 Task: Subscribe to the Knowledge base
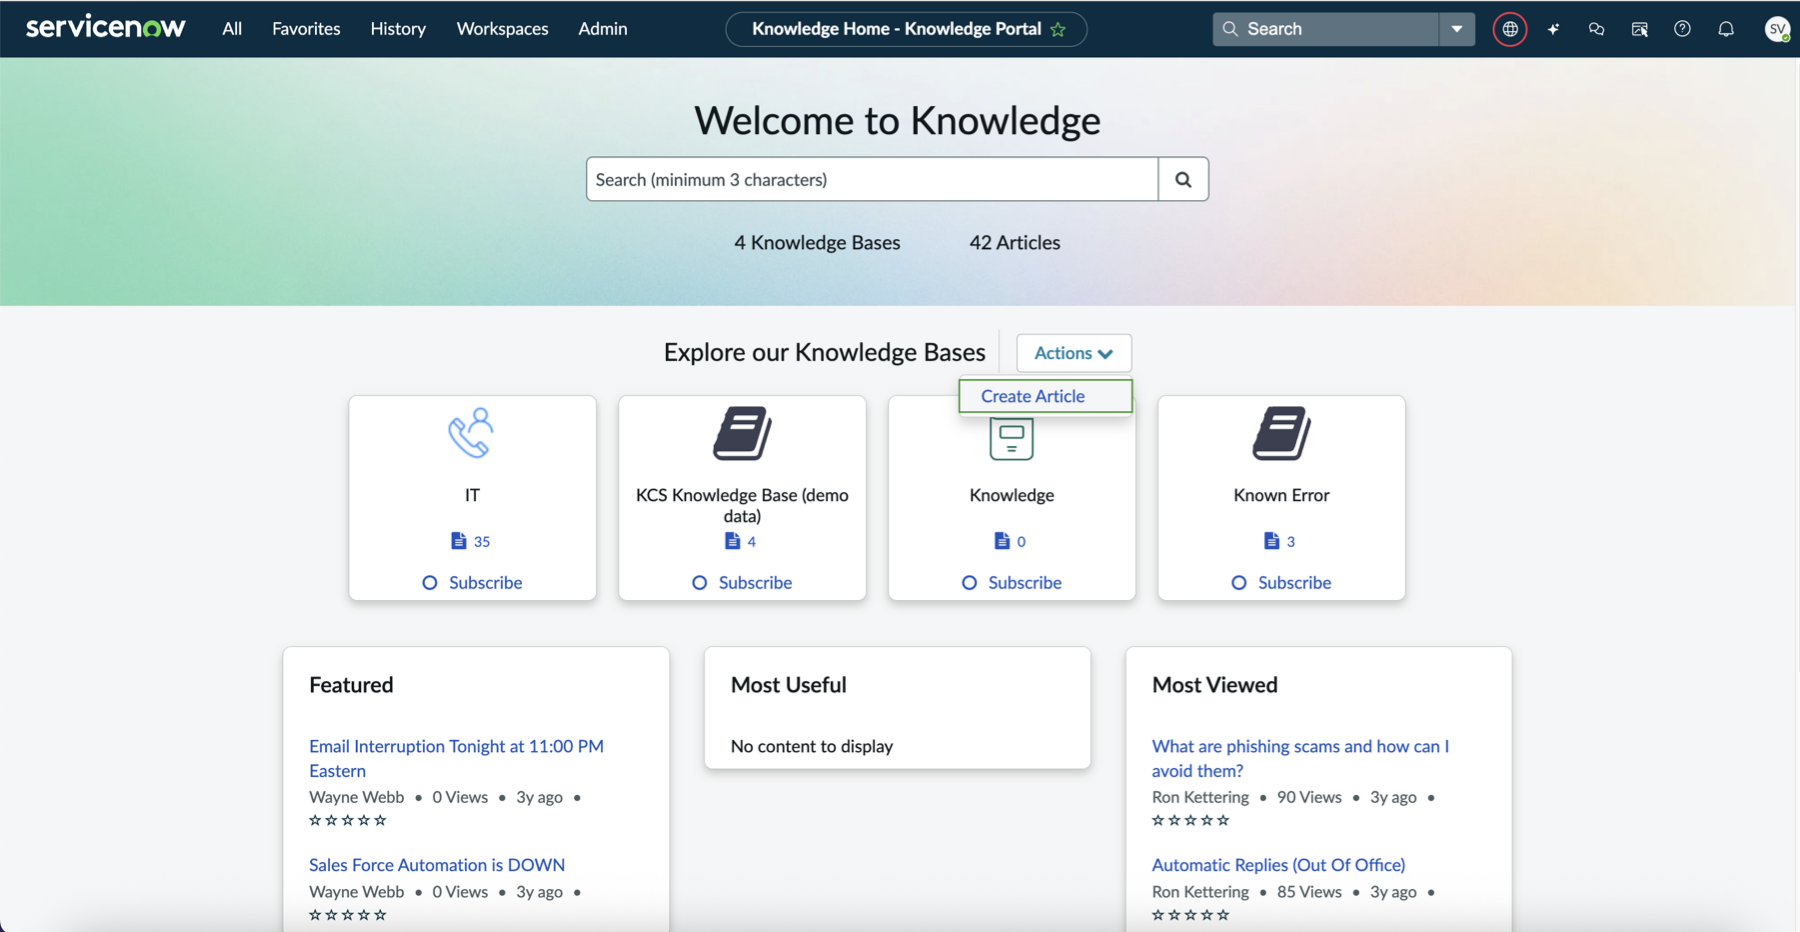click(x=1012, y=582)
